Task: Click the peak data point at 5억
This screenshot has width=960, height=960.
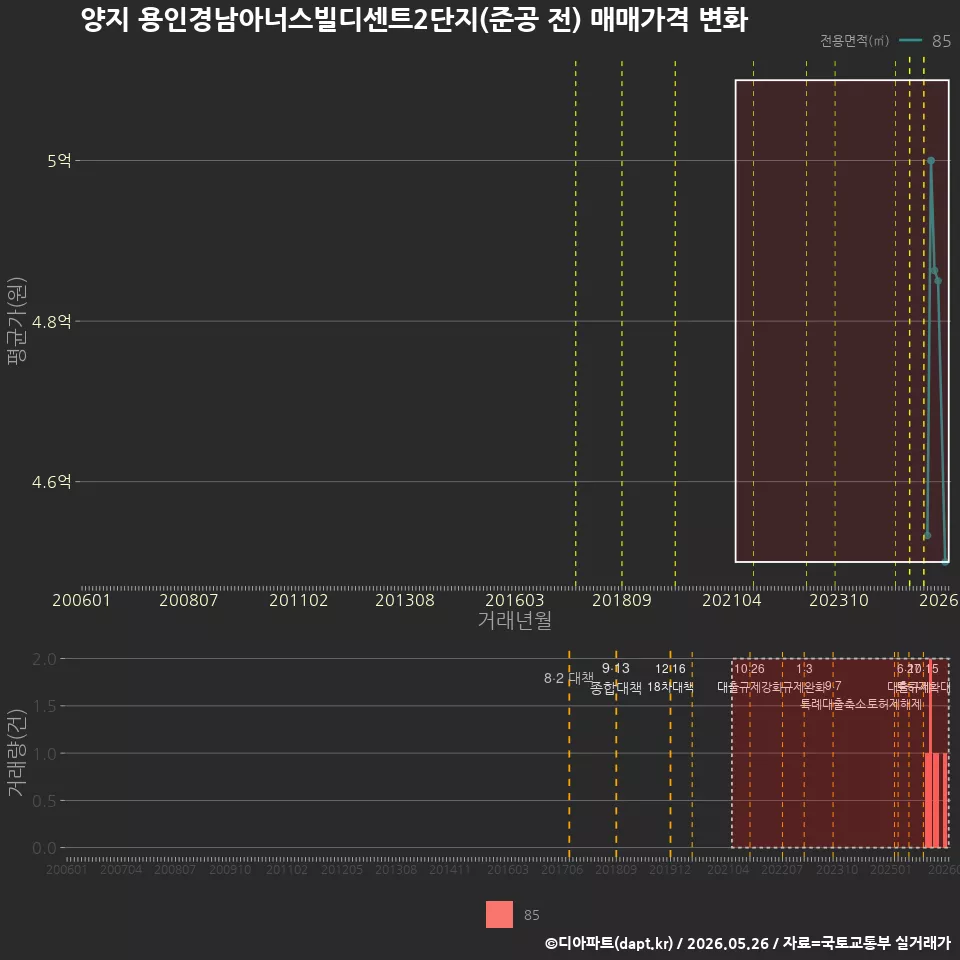Action: (931, 160)
